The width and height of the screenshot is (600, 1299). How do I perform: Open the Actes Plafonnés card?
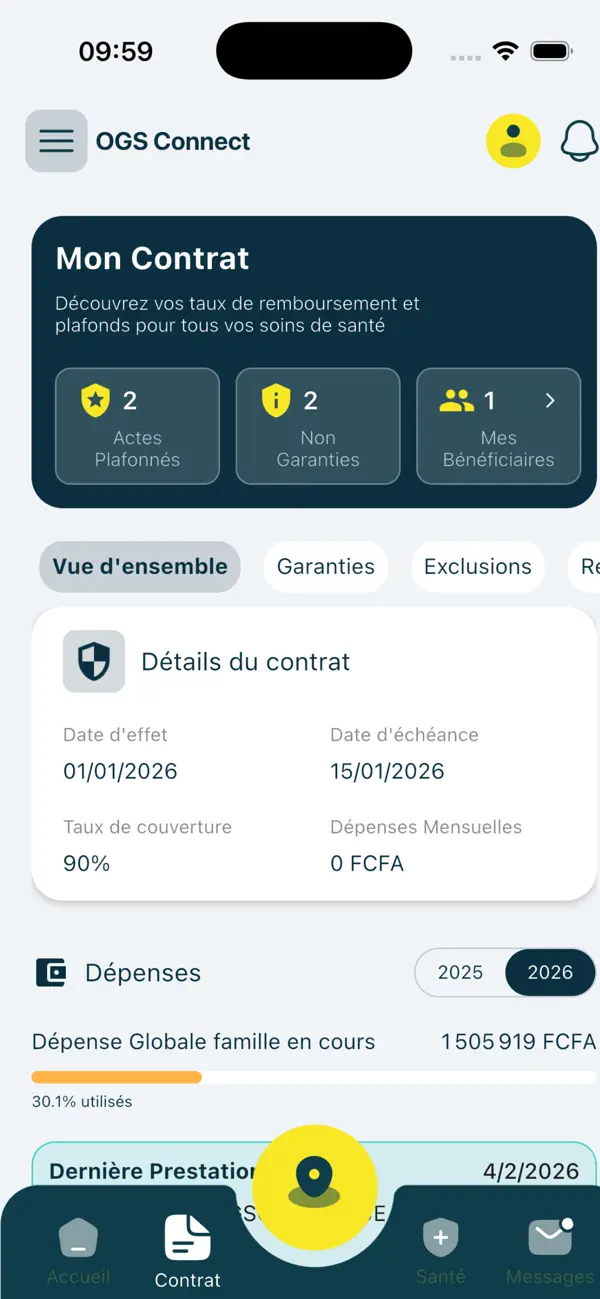coord(137,426)
